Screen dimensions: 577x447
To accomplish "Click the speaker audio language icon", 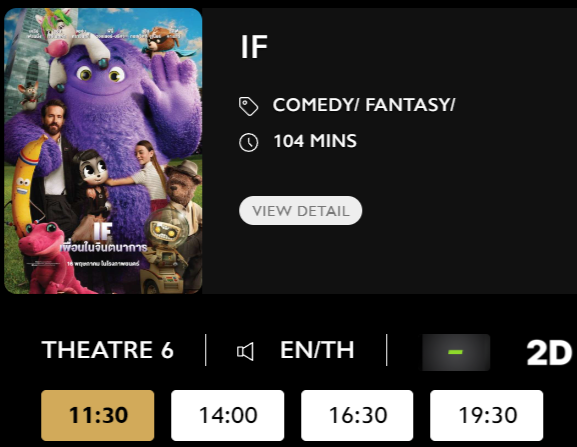I will click(245, 351).
